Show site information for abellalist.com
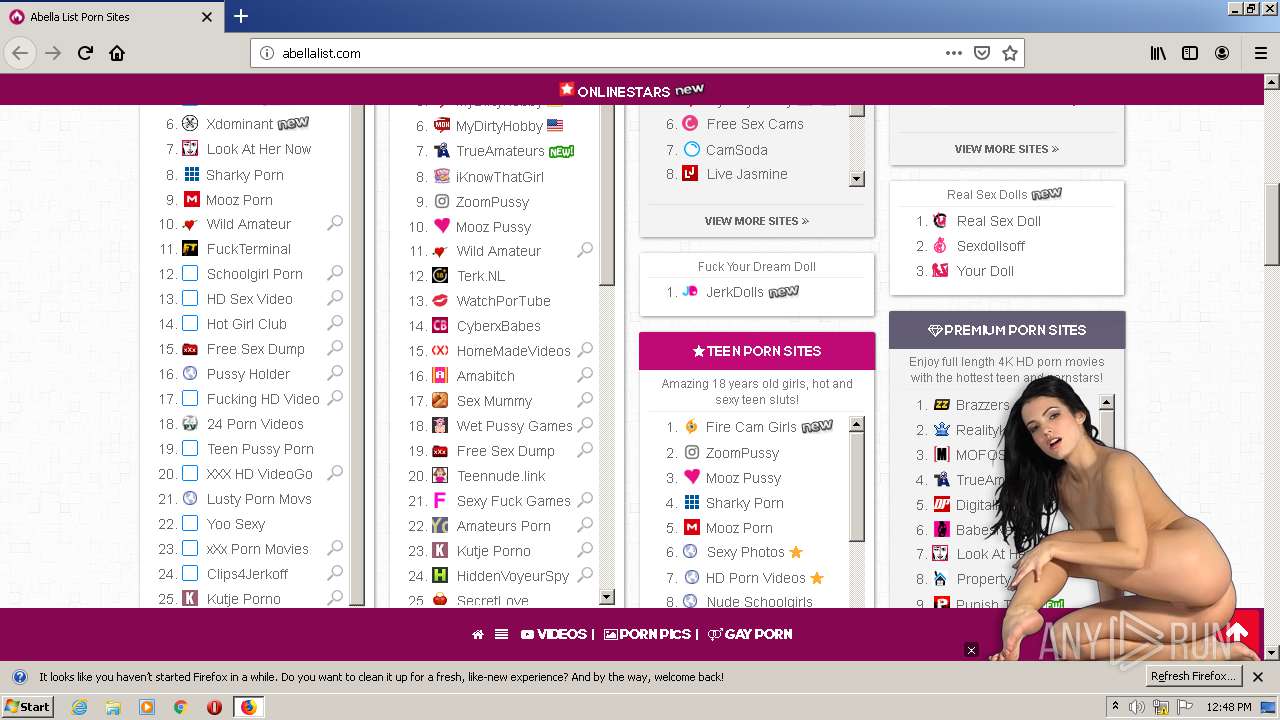 267,53
